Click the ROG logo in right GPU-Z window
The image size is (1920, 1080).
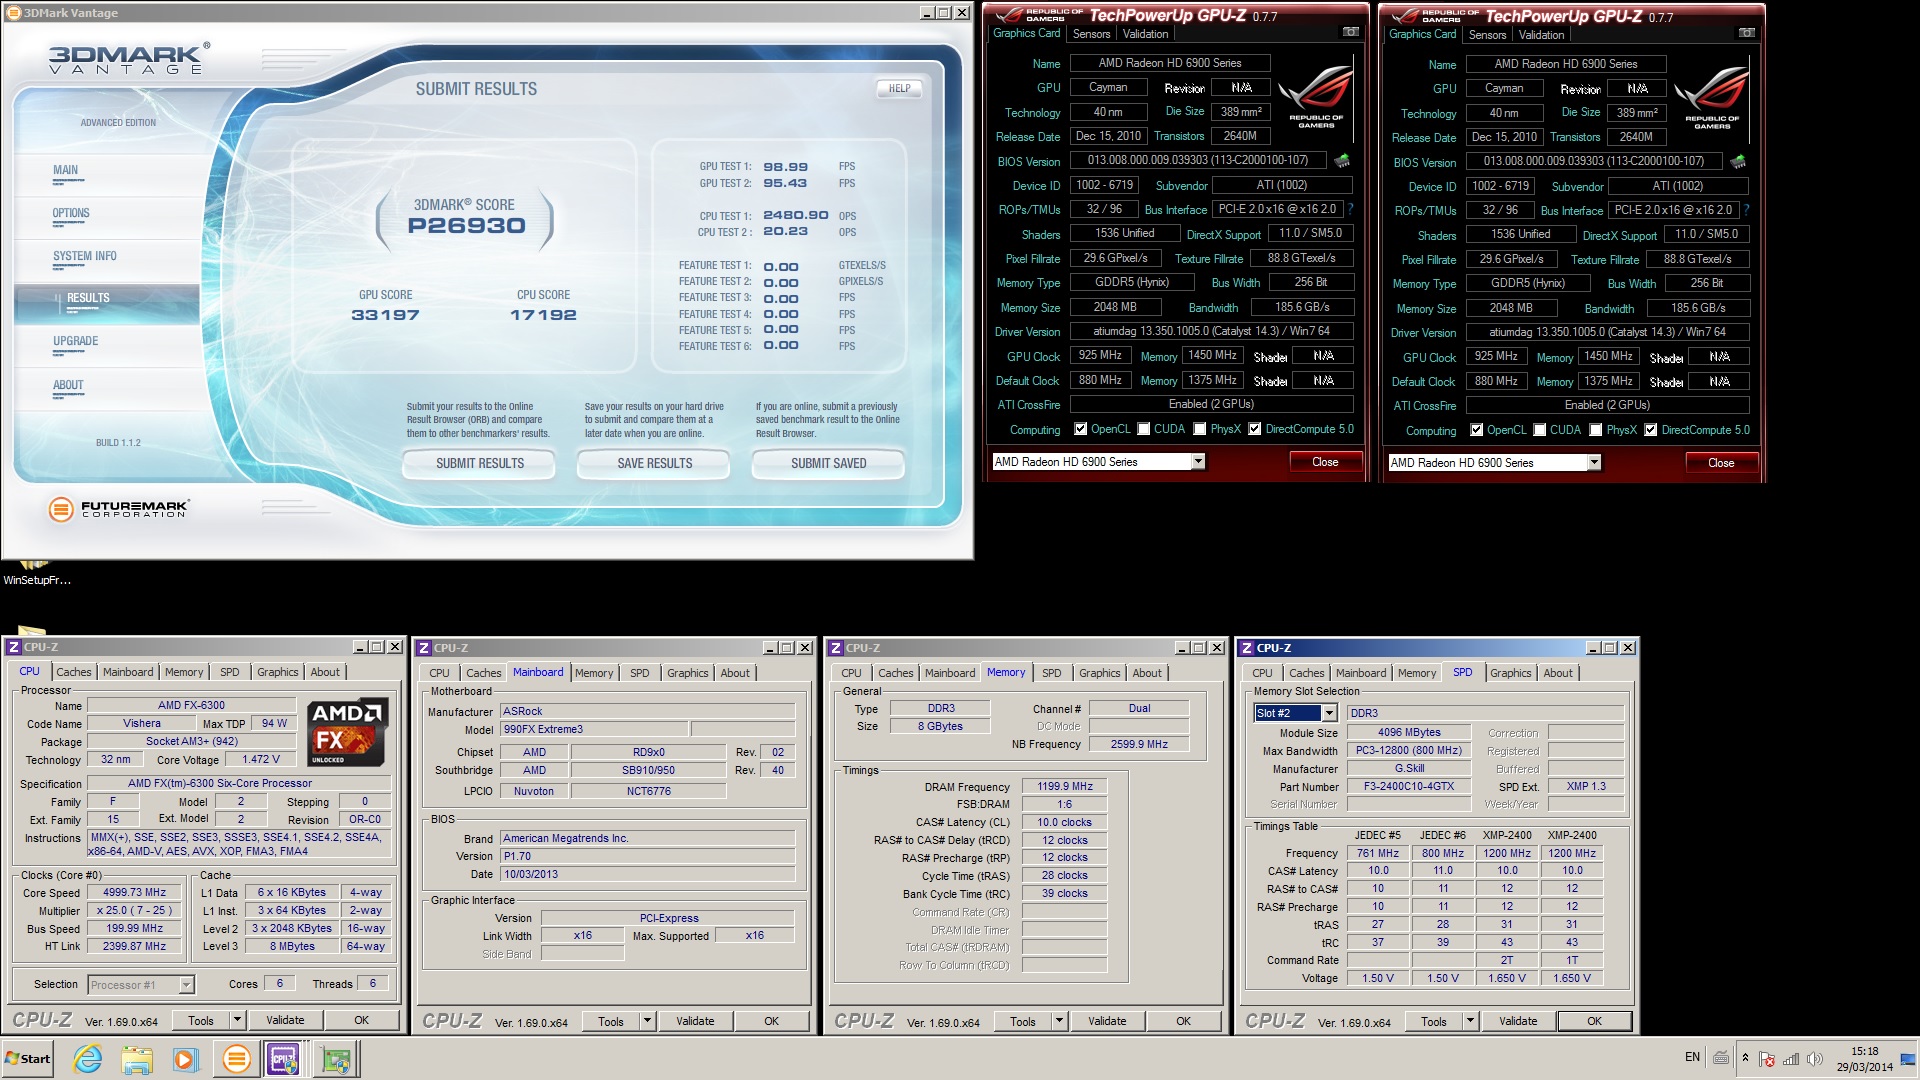tap(1712, 97)
